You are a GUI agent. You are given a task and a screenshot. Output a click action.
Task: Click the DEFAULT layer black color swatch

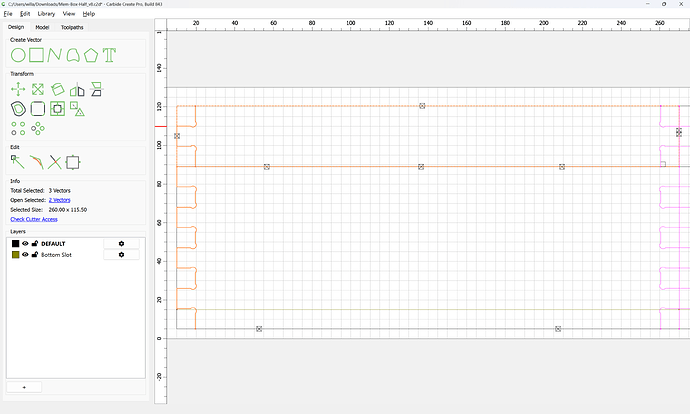click(15, 243)
